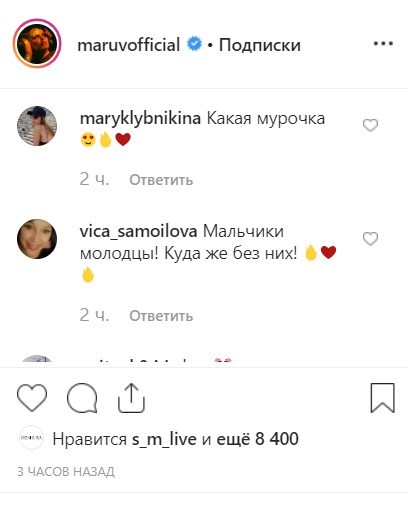The height and width of the screenshot is (512, 409).
Task: Open maryklybnikina username link
Action: [x=140, y=119]
